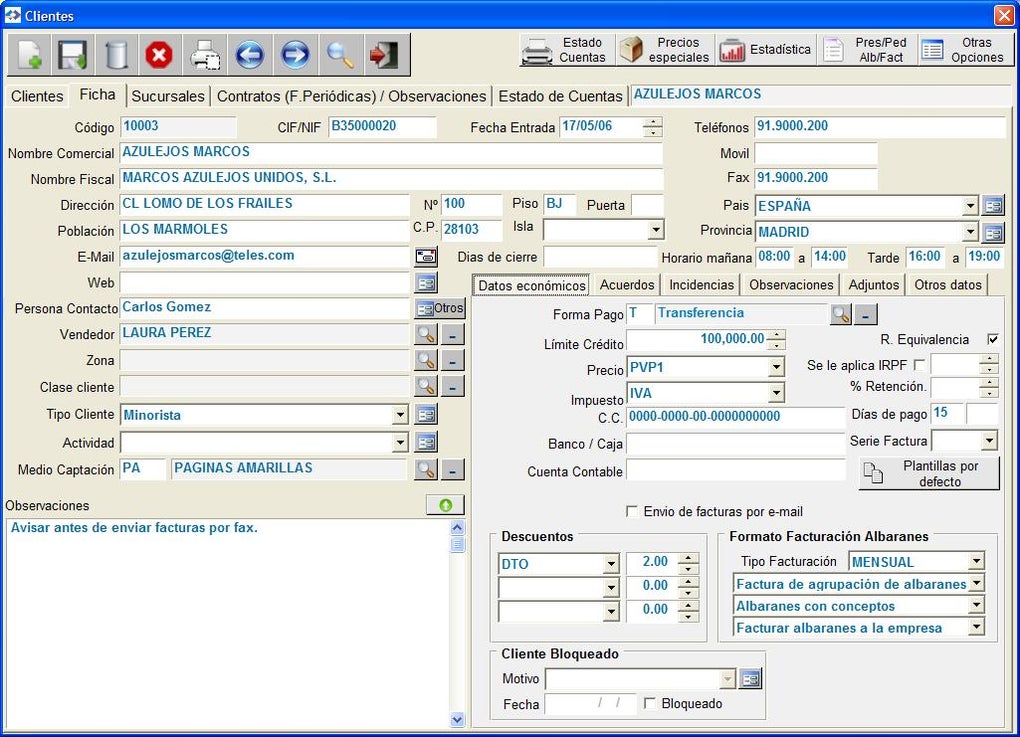Go to previous client with left arrow

tap(250, 55)
